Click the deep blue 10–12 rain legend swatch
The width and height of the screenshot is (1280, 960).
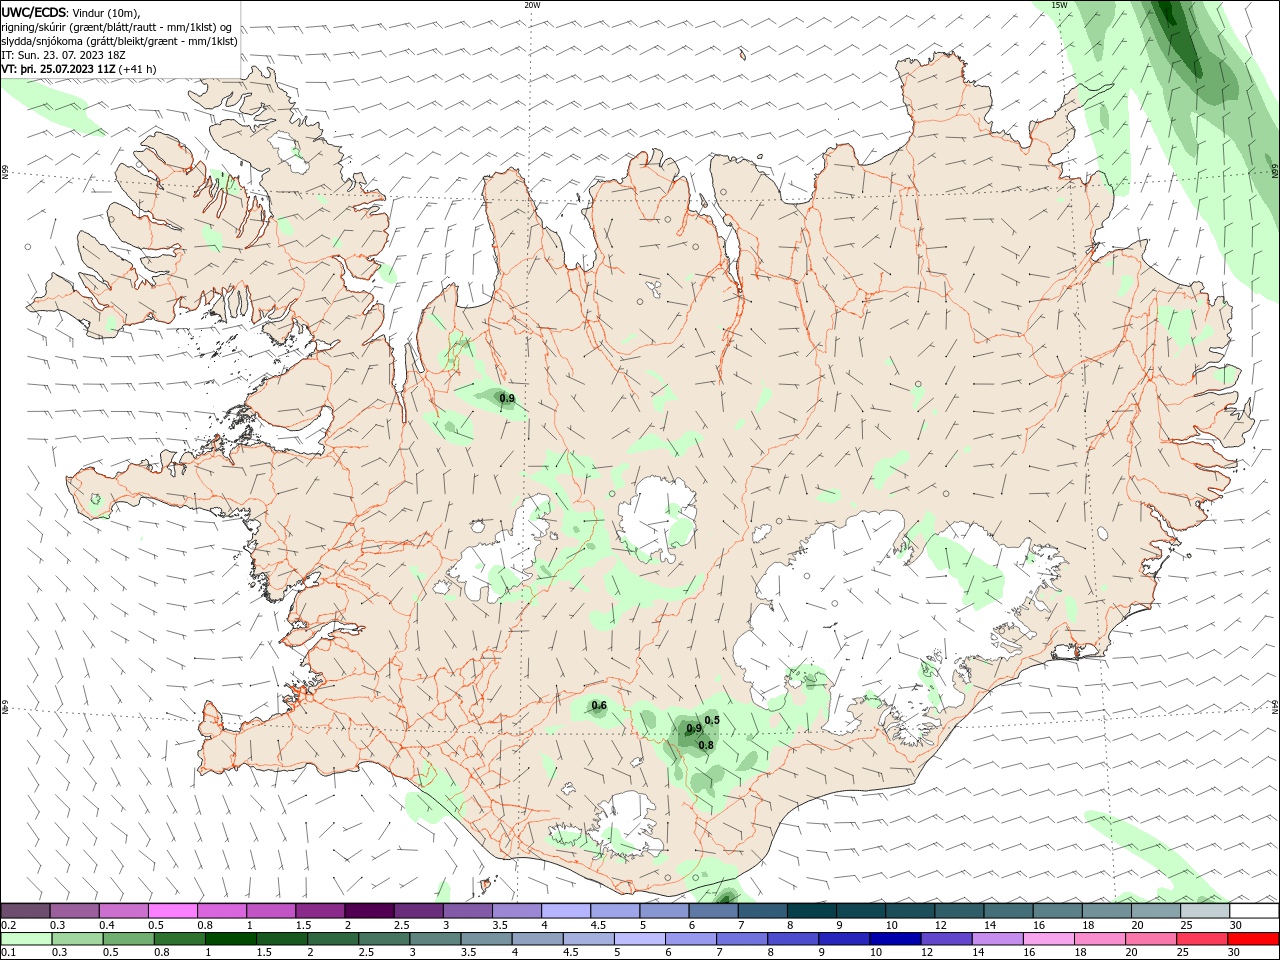coord(895,939)
